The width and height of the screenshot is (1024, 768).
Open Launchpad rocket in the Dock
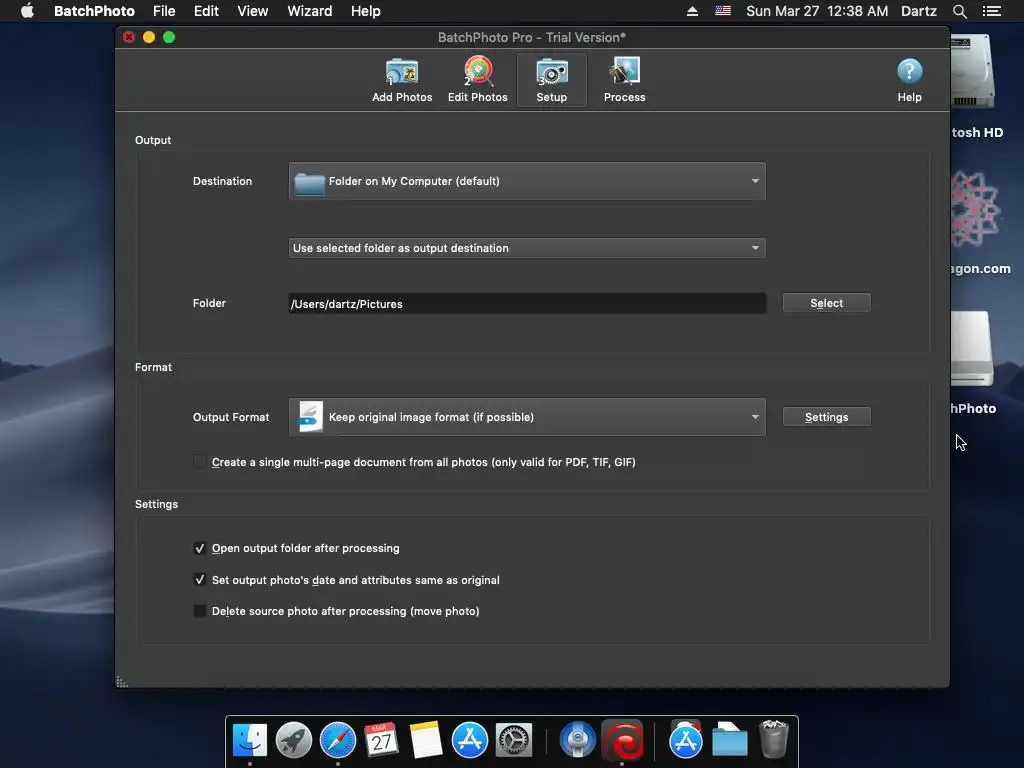(x=293, y=741)
